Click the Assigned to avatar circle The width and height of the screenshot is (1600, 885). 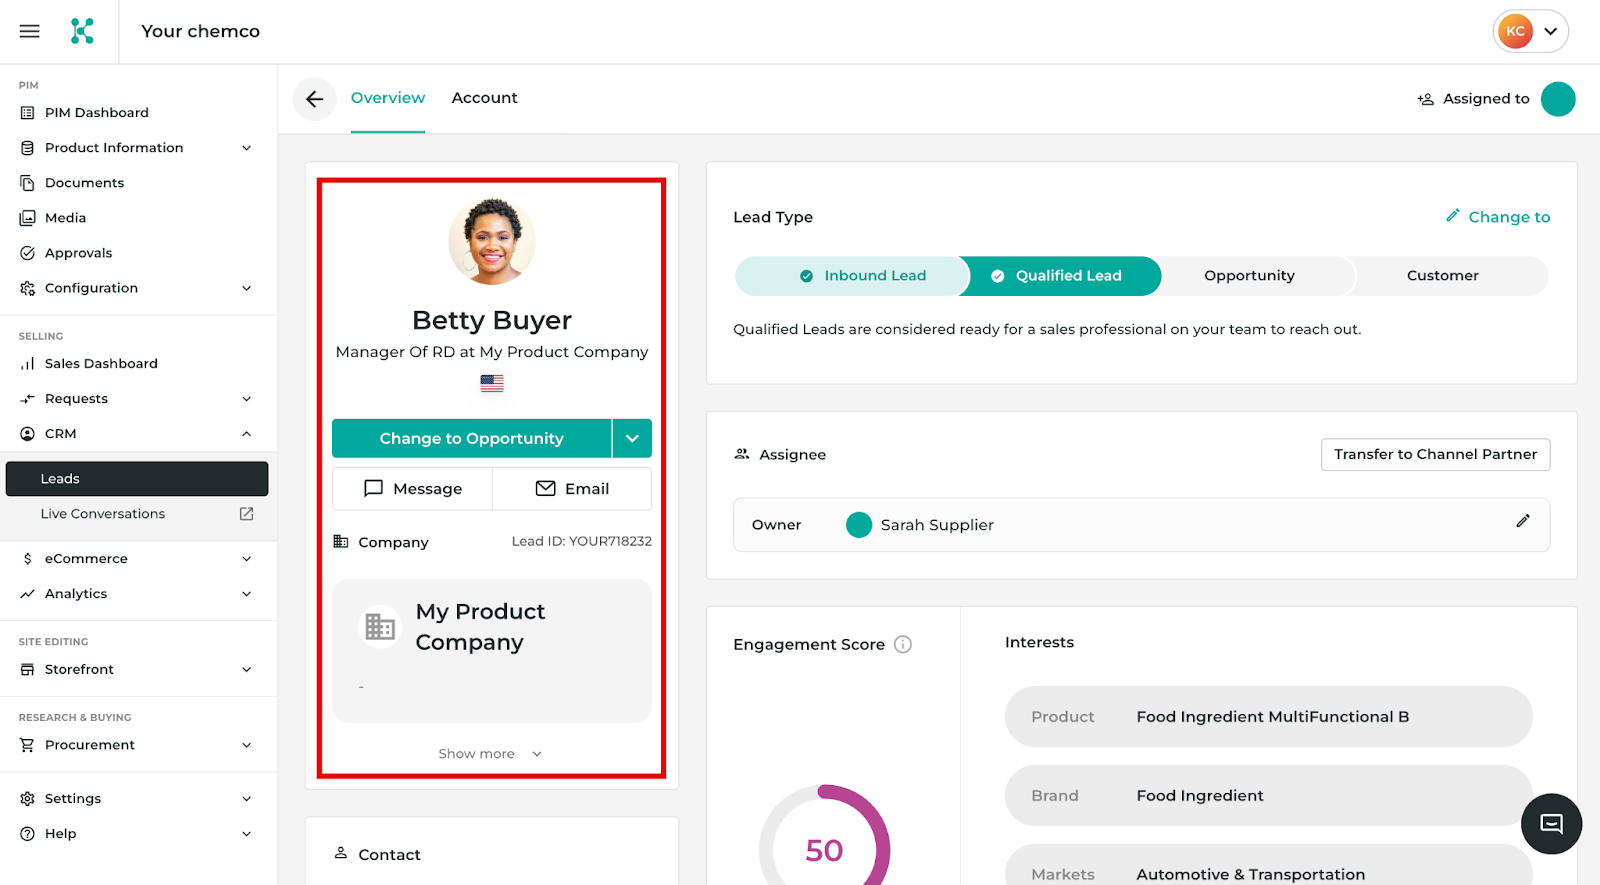click(1557, 99)
